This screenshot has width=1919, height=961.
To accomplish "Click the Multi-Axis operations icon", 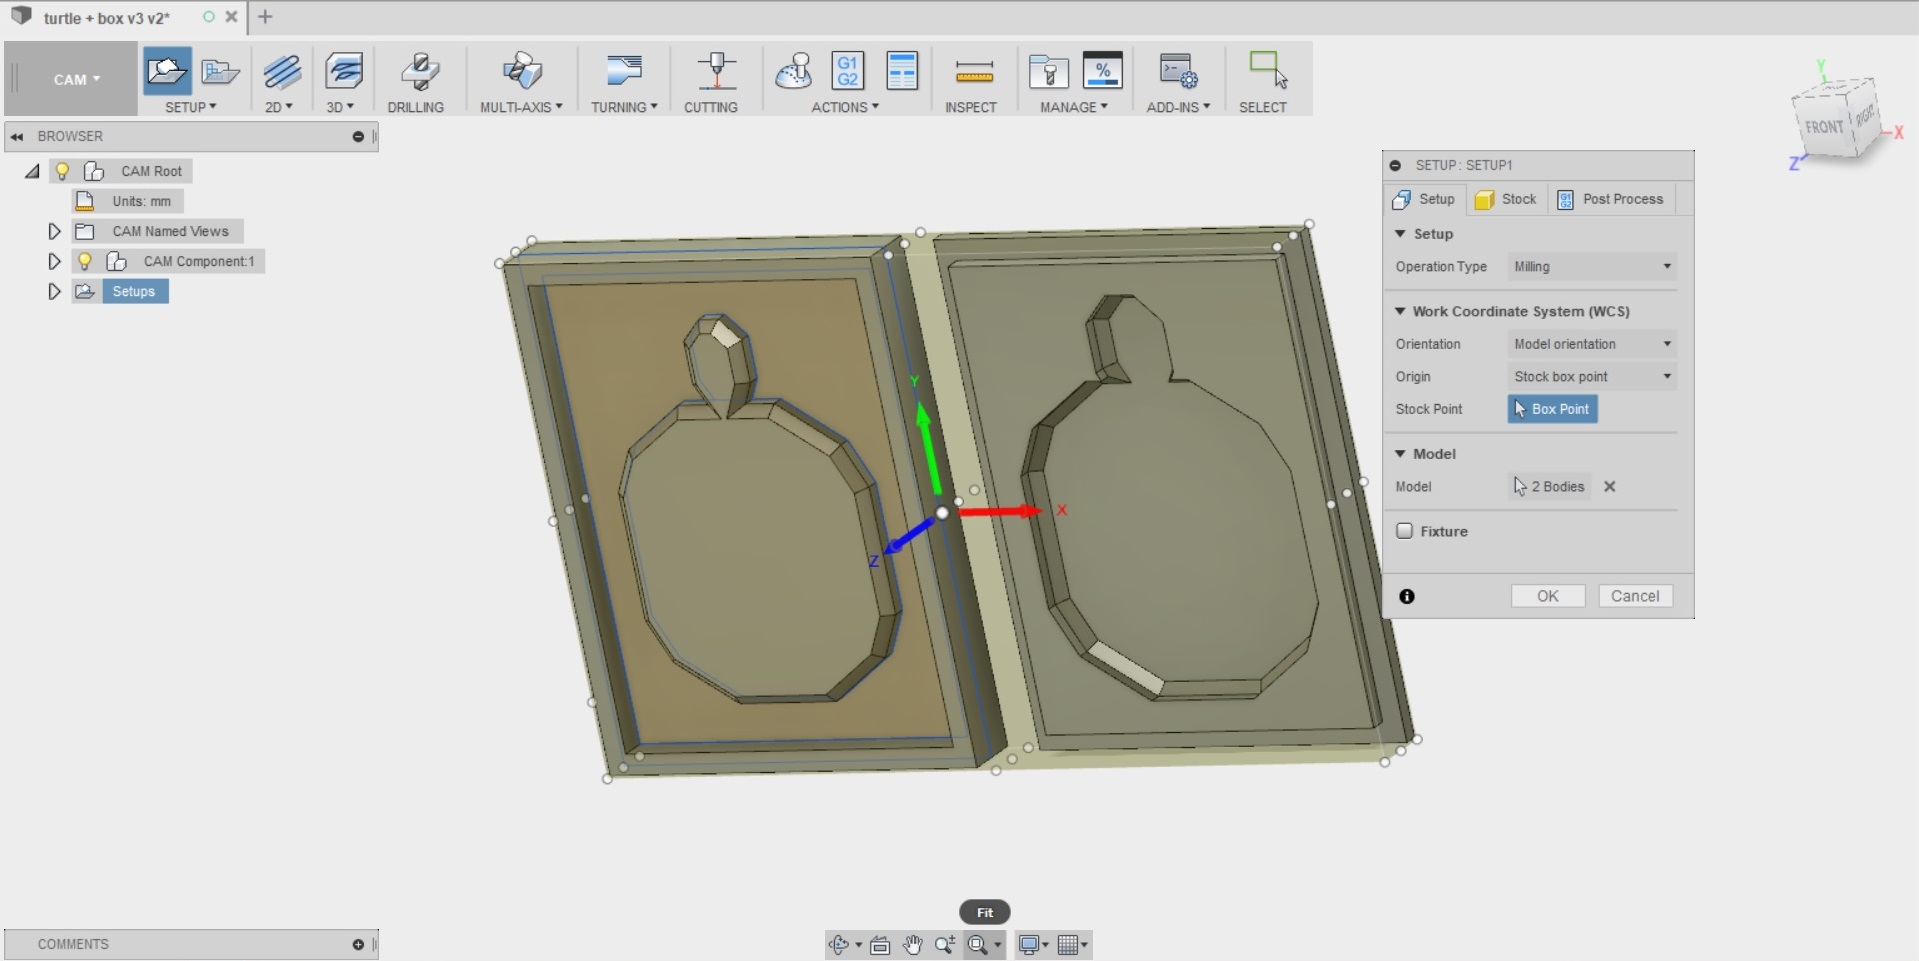I will (x=521, y=72).
